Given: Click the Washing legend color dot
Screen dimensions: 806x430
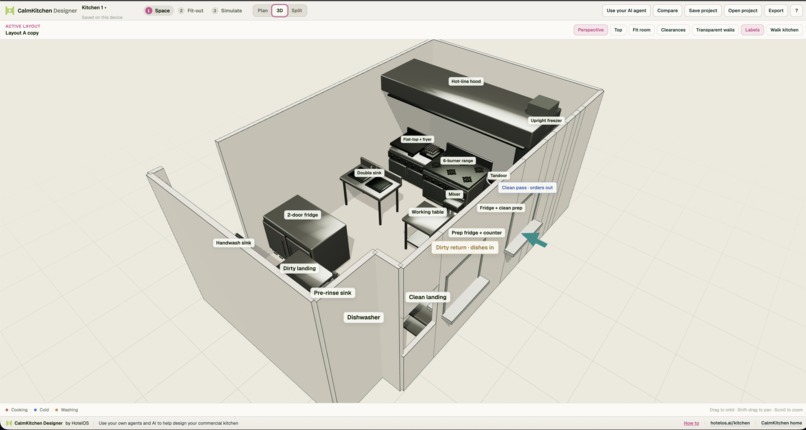Looking at the screenshot, I should (57, 410).
